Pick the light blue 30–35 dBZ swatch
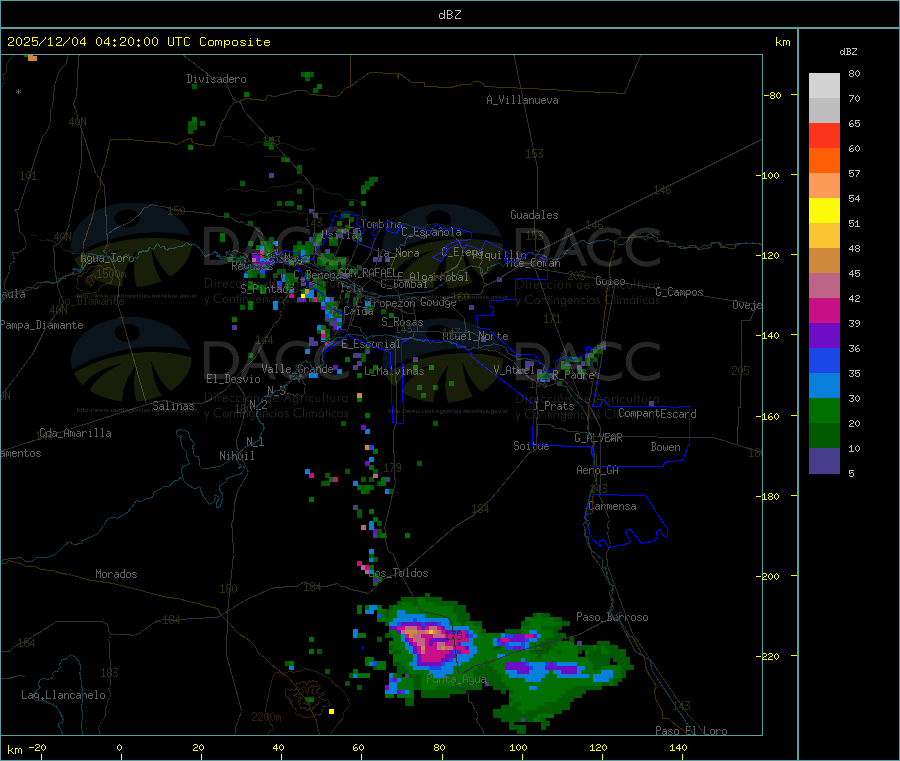Image resolution: width=900 pixels, height=761 pixels. pyautogui.click(x=824, y=386)
